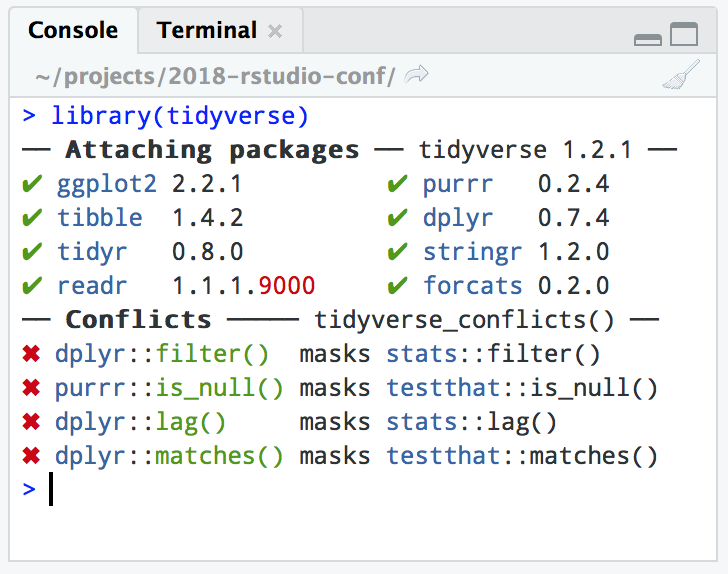
Task: Click the green checkmark beside forcats
Action: click(x=397, y=286)
